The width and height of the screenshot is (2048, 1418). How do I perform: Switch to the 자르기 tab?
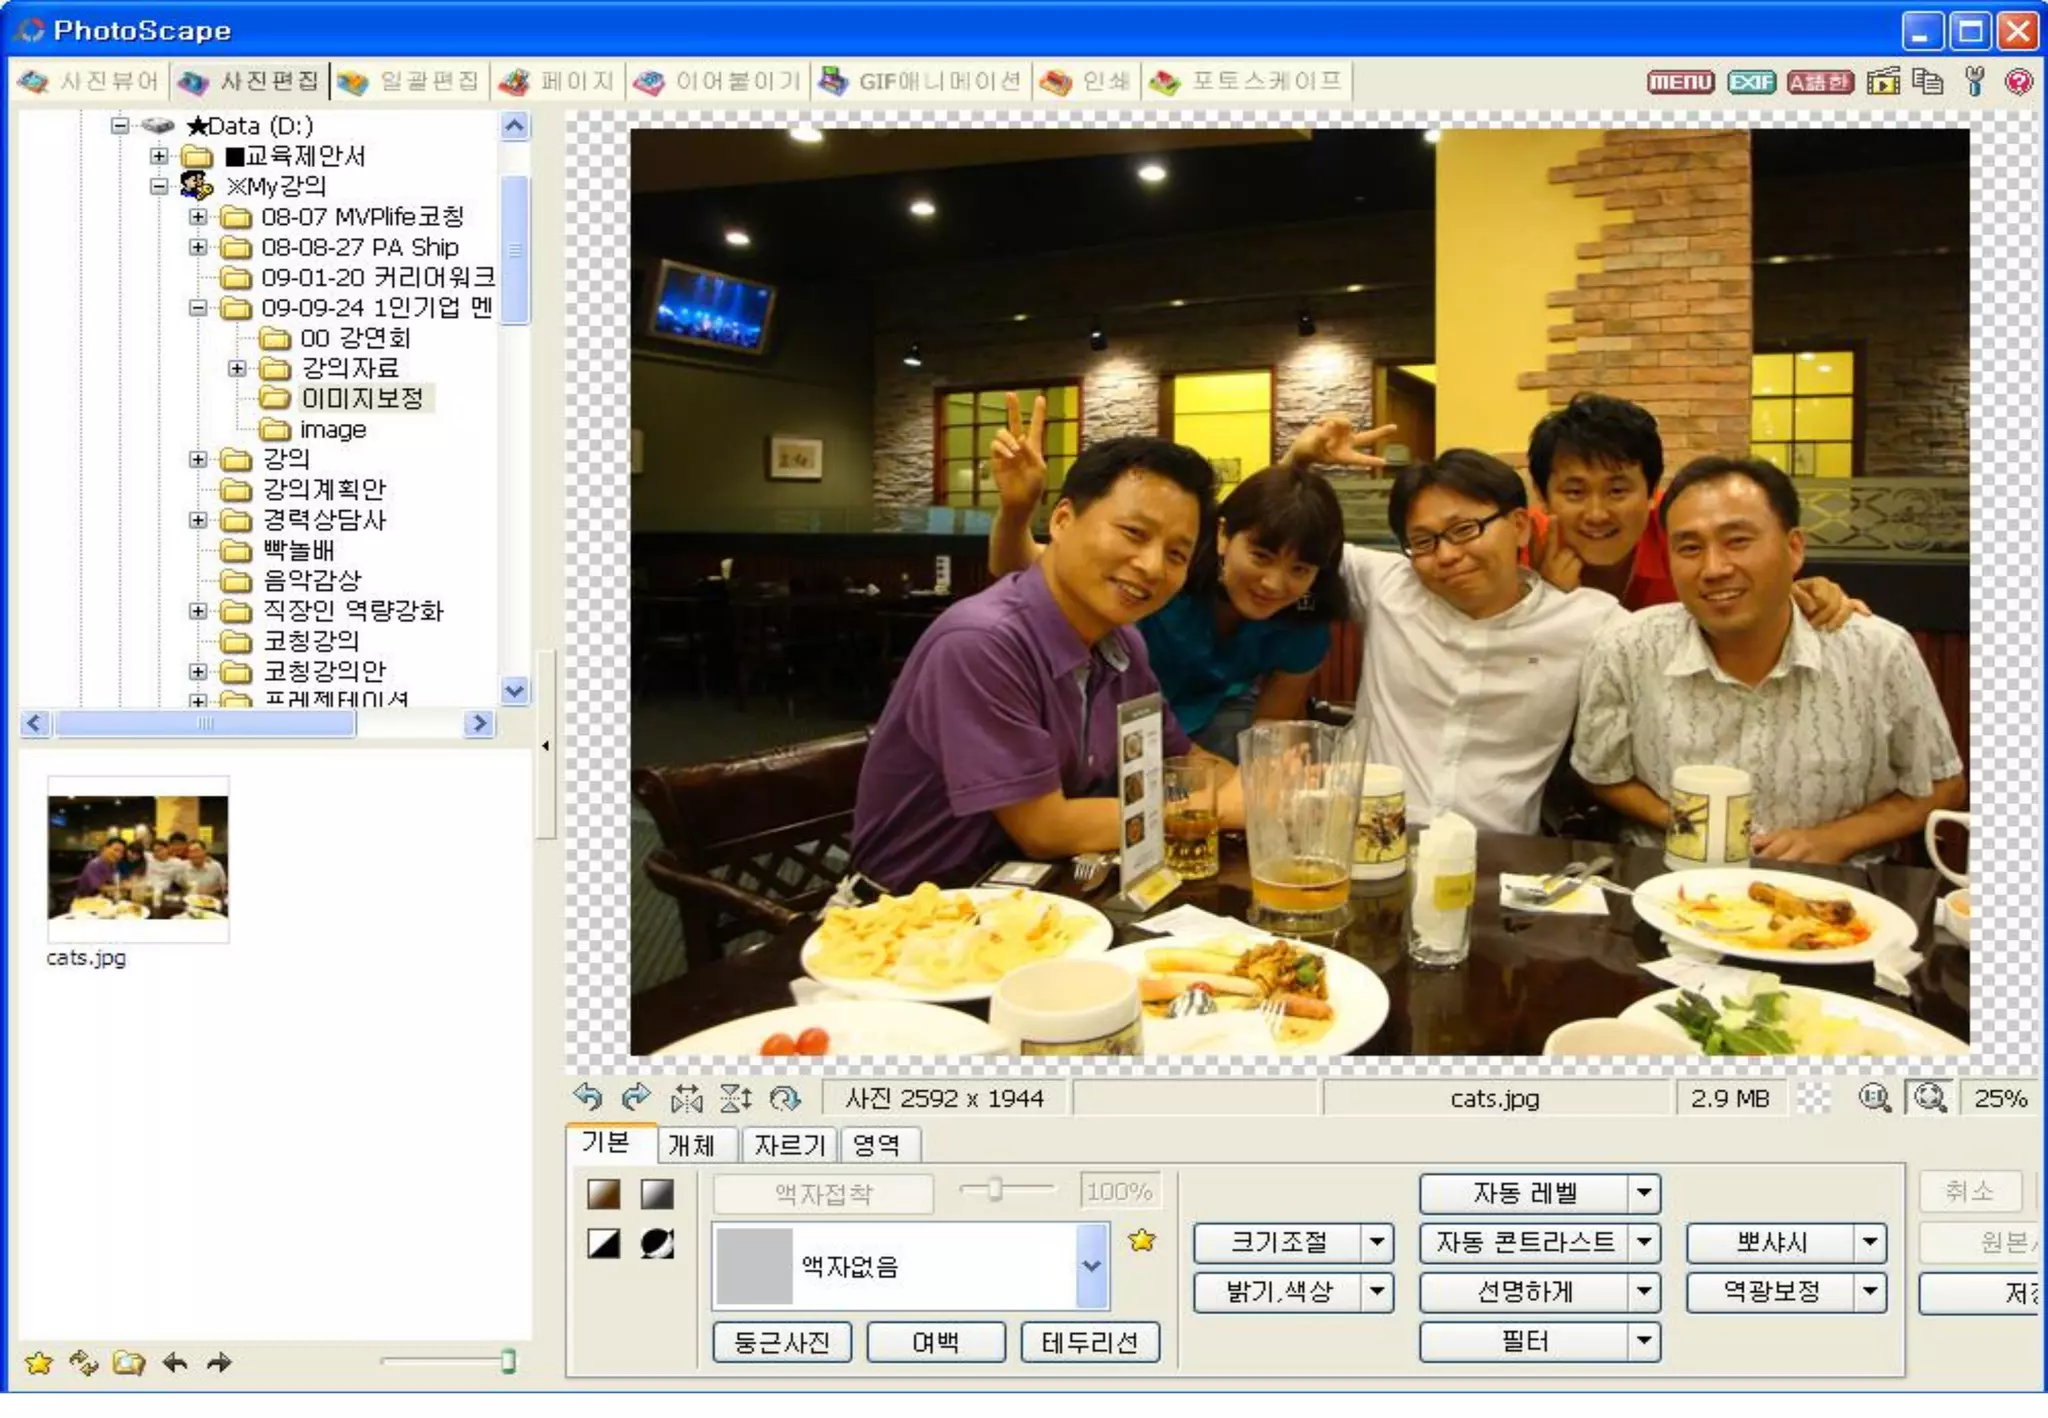789,1144
